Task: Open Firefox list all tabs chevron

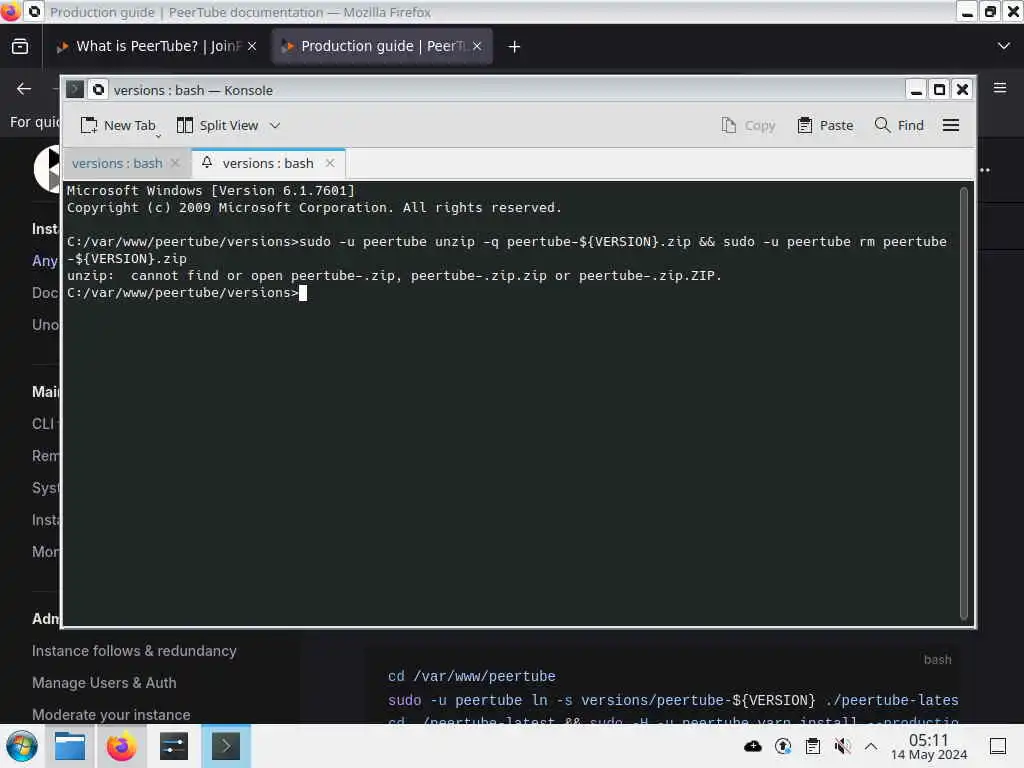Action: 1004,46
